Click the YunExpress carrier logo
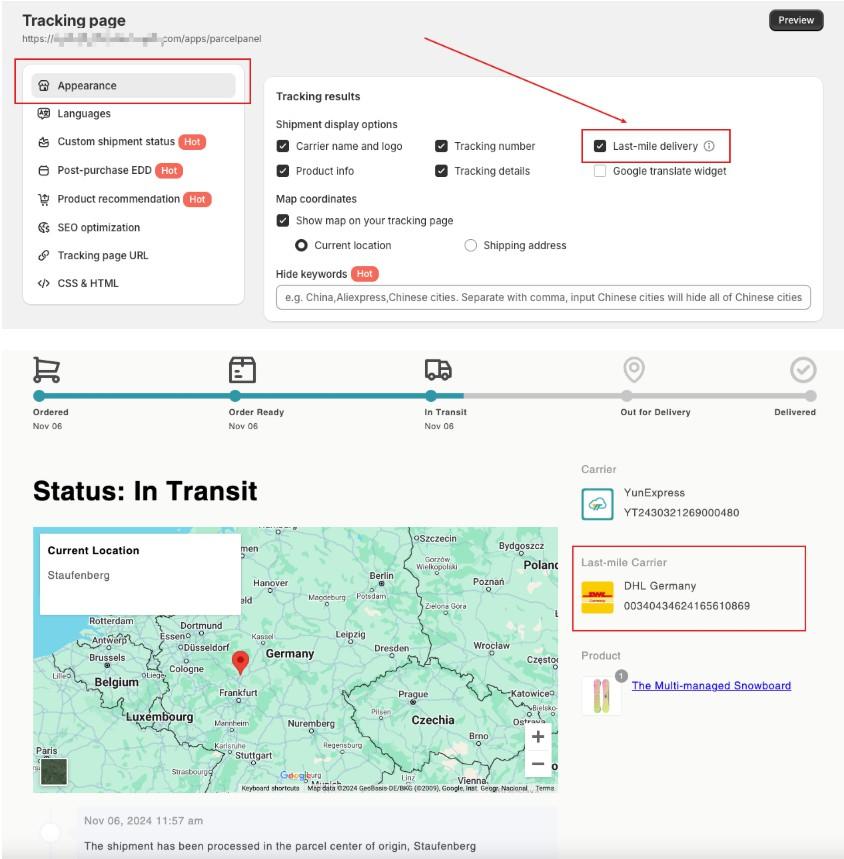Image resolution: width=844 pixels, height=859 pixels. tap(597, 504)
